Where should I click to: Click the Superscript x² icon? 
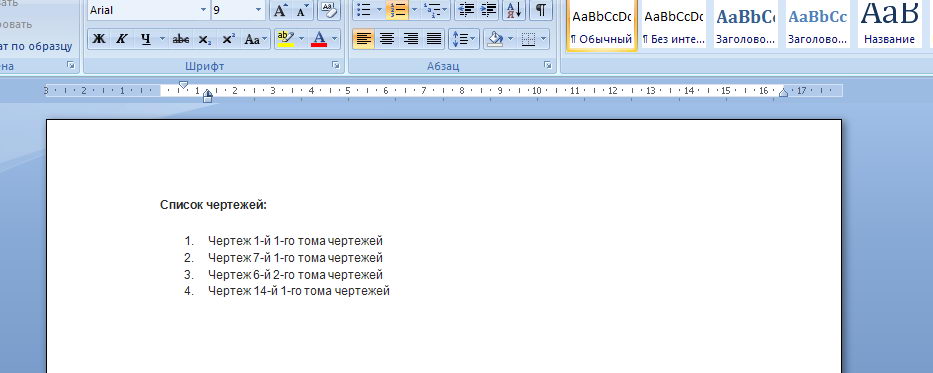(x=228, y=39)
